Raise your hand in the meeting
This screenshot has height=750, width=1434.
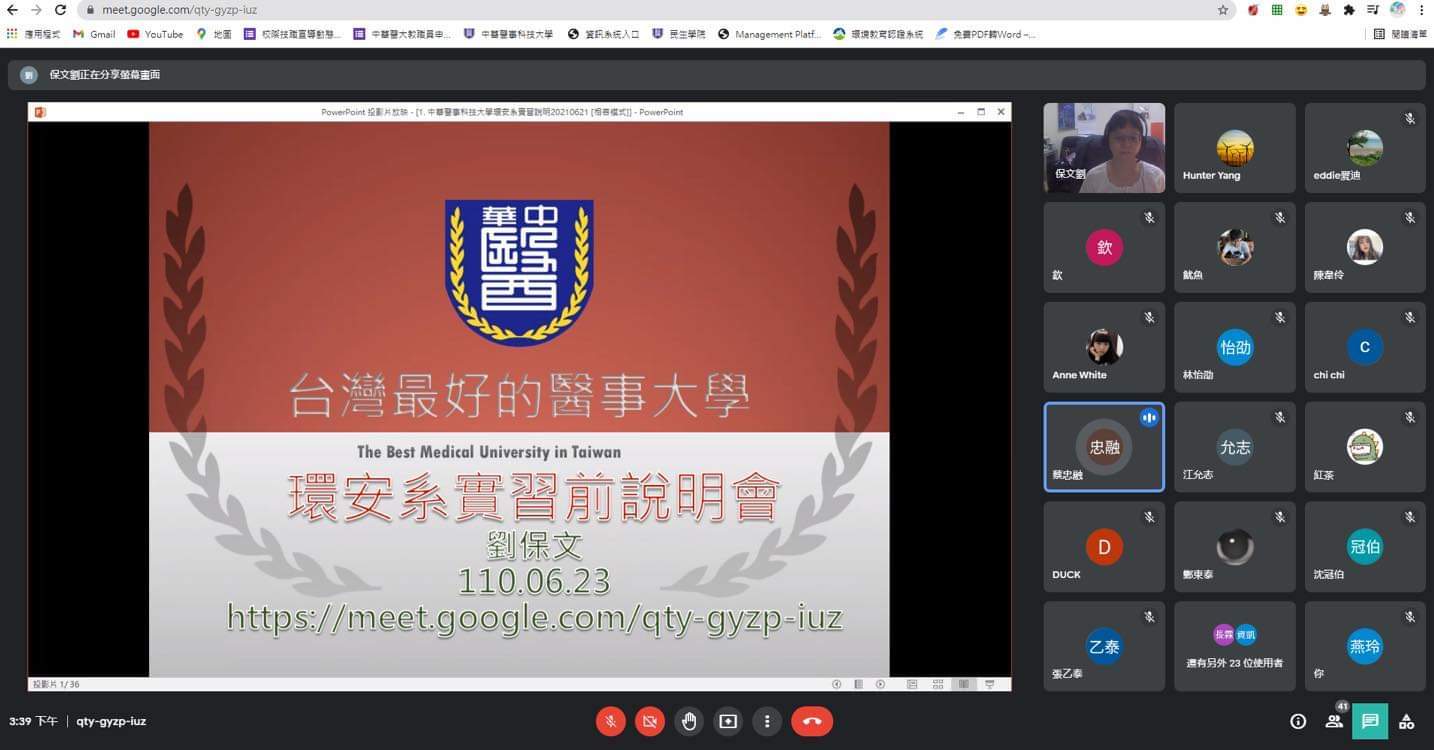tap(689, 721)
